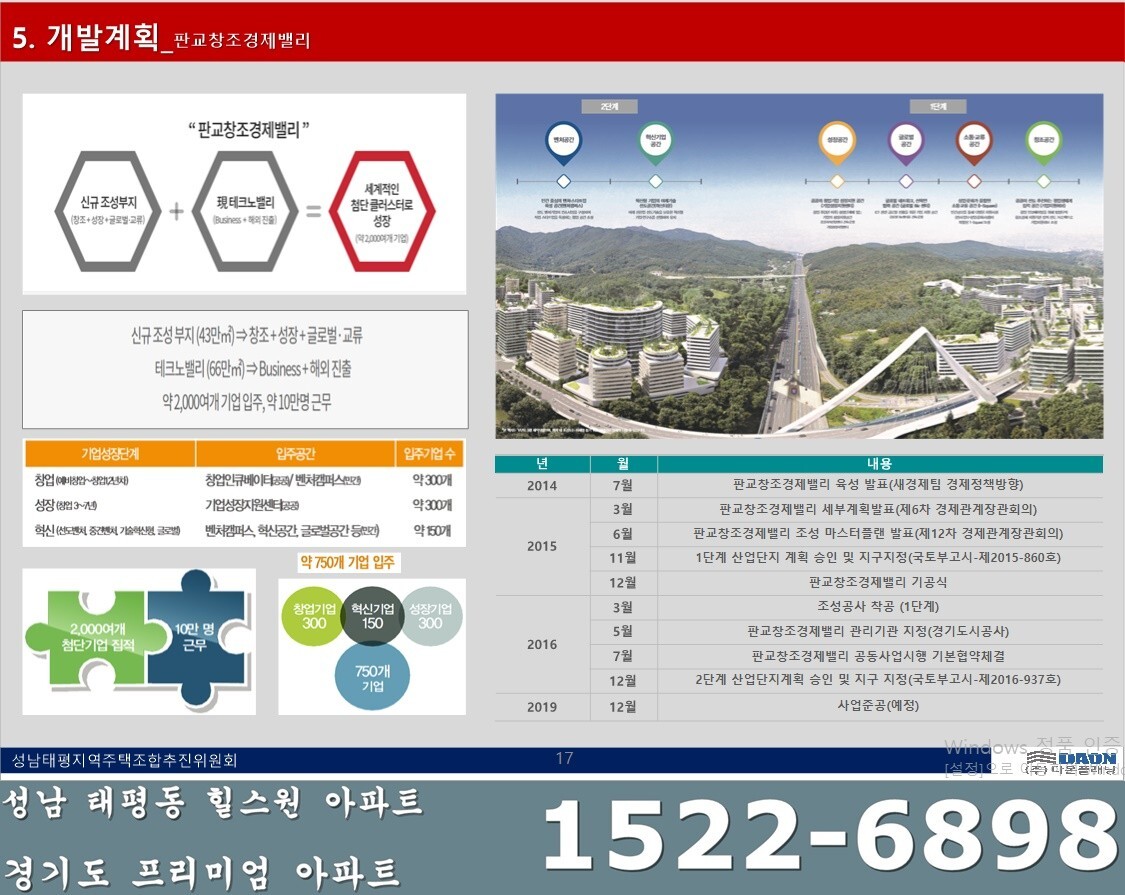Screen dimensions: 1125x895
Task: Click the 신규 조성부지 gray hexagon
Action: 108,210
